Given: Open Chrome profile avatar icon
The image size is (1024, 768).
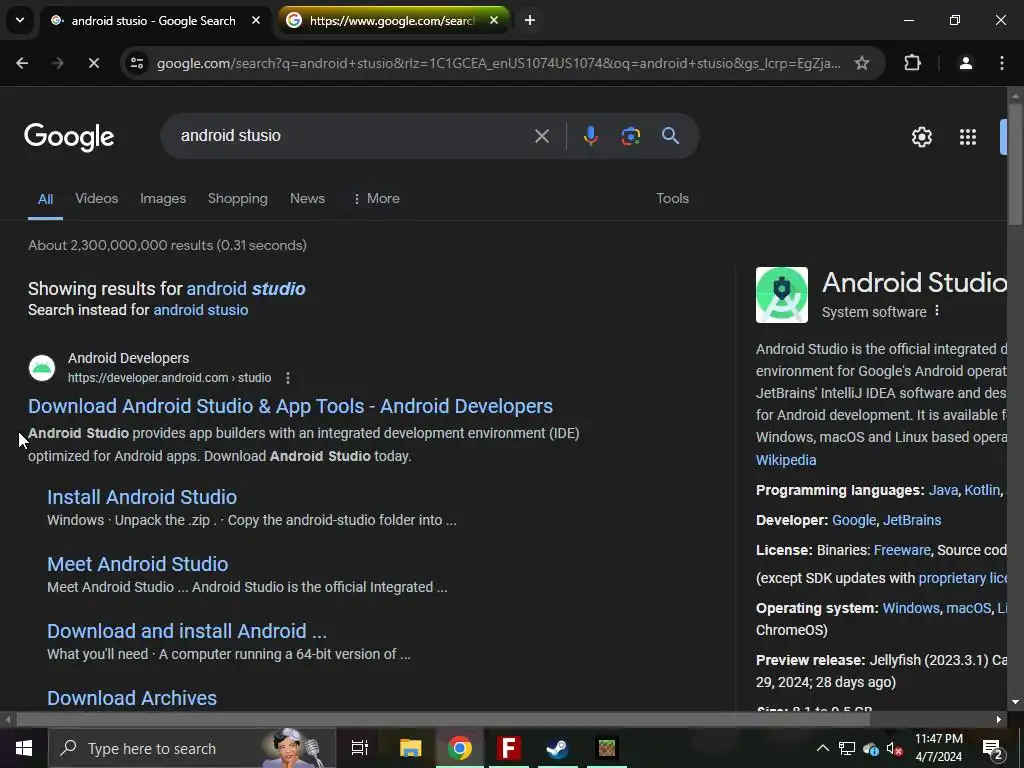Looking at the screenshot, I should click(x=965, y=63).
